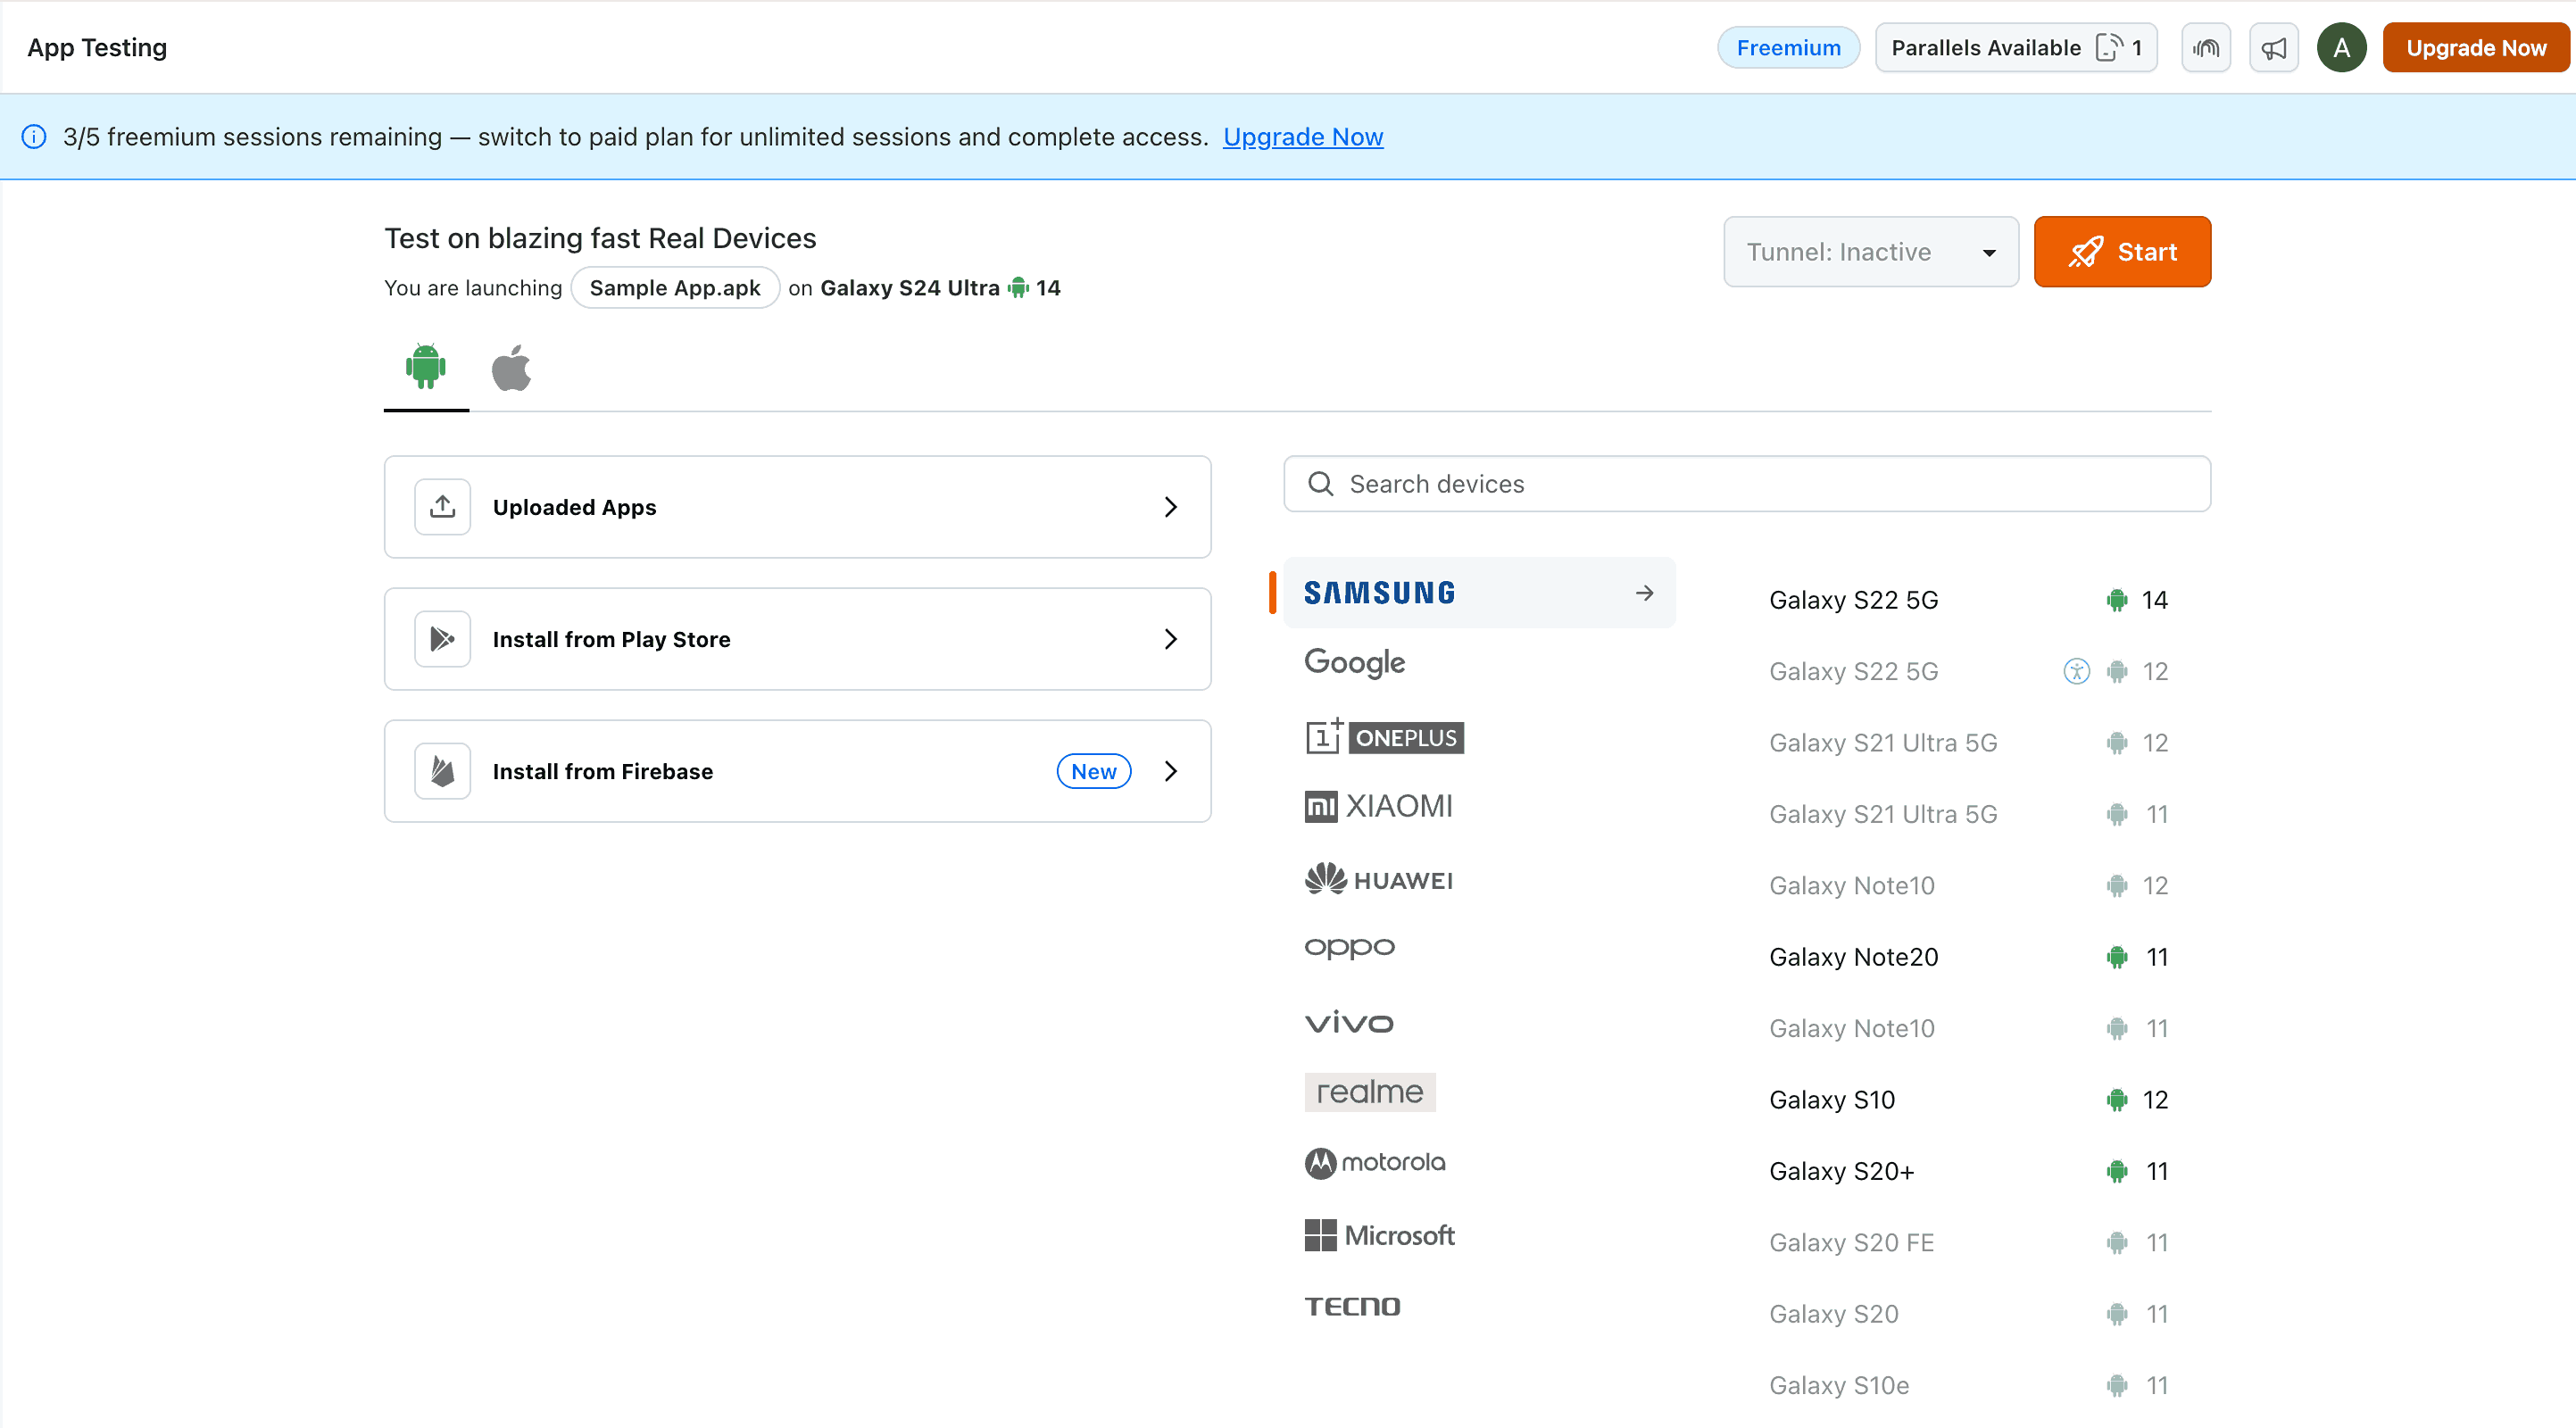The height and width of the screenshot is (1428, 2576).
Task: Click the tunnel dropdown caret arrow
Action: click(x=1989, y=253)
